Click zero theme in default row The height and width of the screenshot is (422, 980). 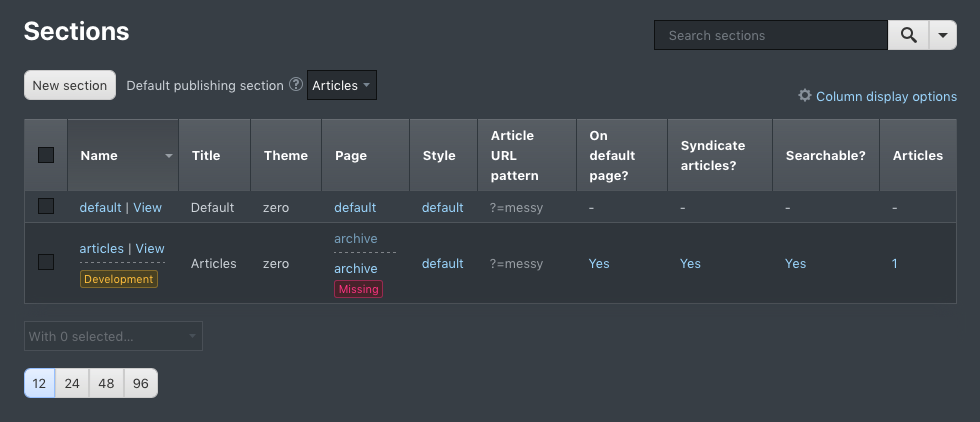[x=276, y=208]
